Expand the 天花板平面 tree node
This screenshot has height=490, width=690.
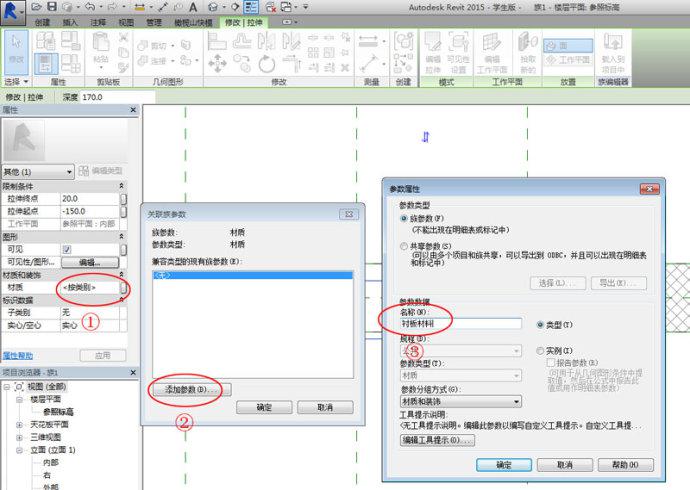(x=19, y=424)
